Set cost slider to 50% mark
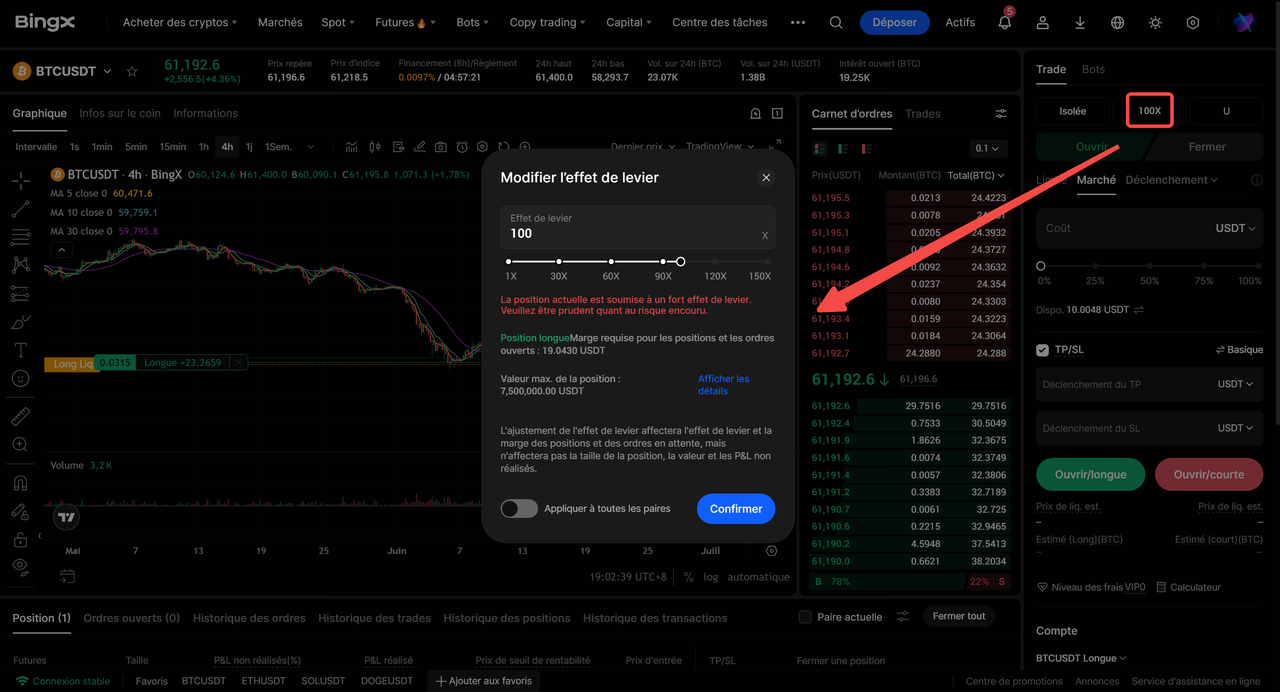The image size is (1280, 692). click(1150, 266)
